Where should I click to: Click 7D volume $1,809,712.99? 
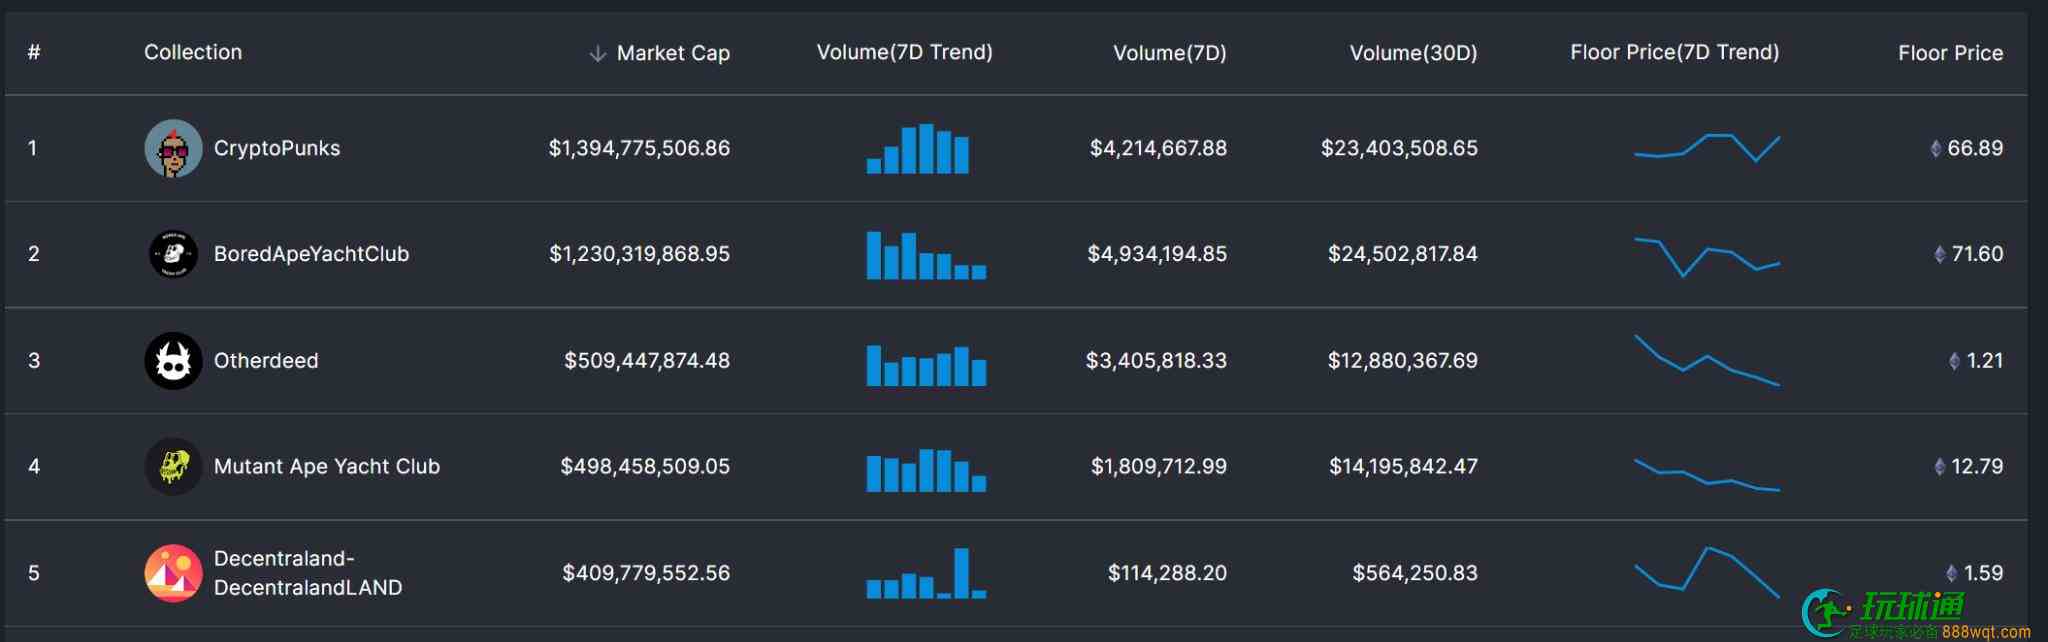1159,466
